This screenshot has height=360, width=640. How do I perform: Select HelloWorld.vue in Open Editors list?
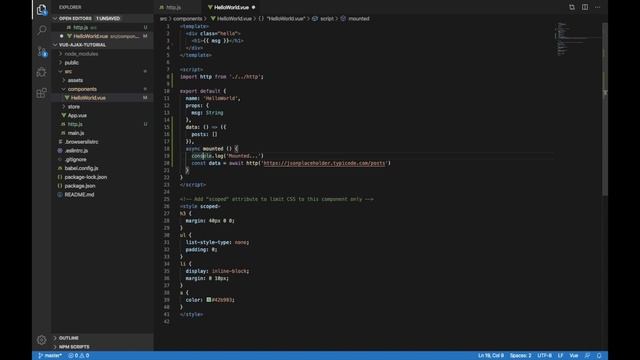coord(102,36)
